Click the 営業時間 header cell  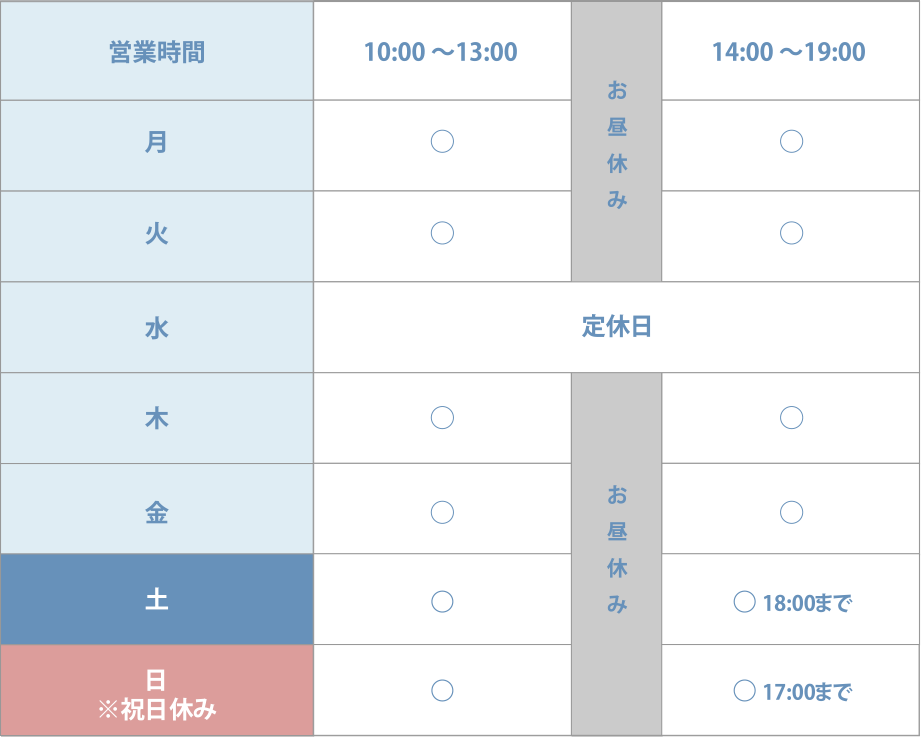point(157,52)
